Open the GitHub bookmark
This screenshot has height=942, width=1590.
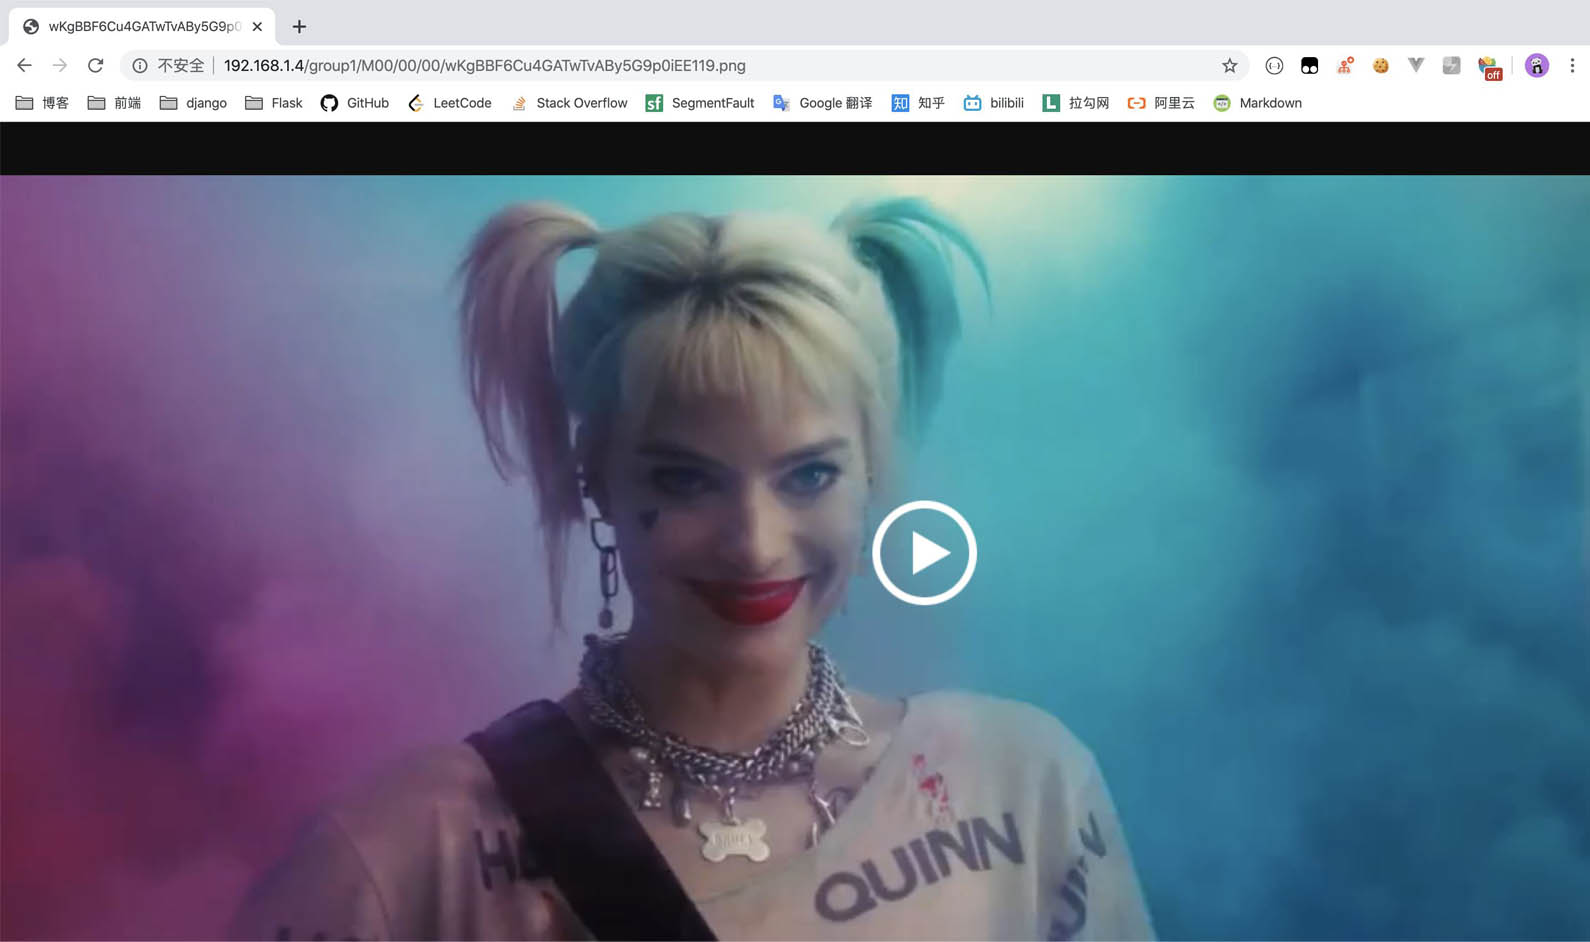355,103
